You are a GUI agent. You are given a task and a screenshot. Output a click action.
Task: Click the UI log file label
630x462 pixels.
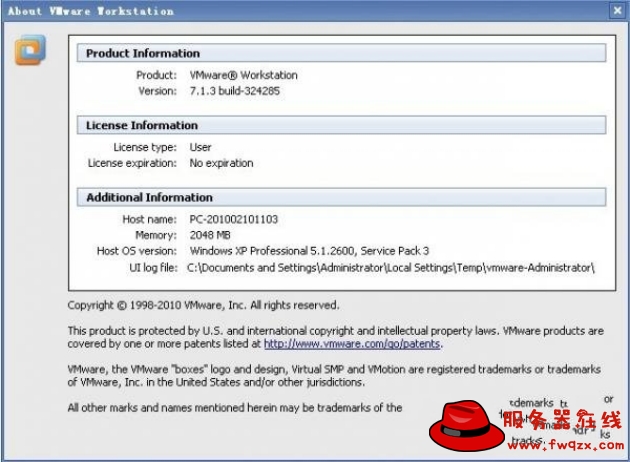153,268
